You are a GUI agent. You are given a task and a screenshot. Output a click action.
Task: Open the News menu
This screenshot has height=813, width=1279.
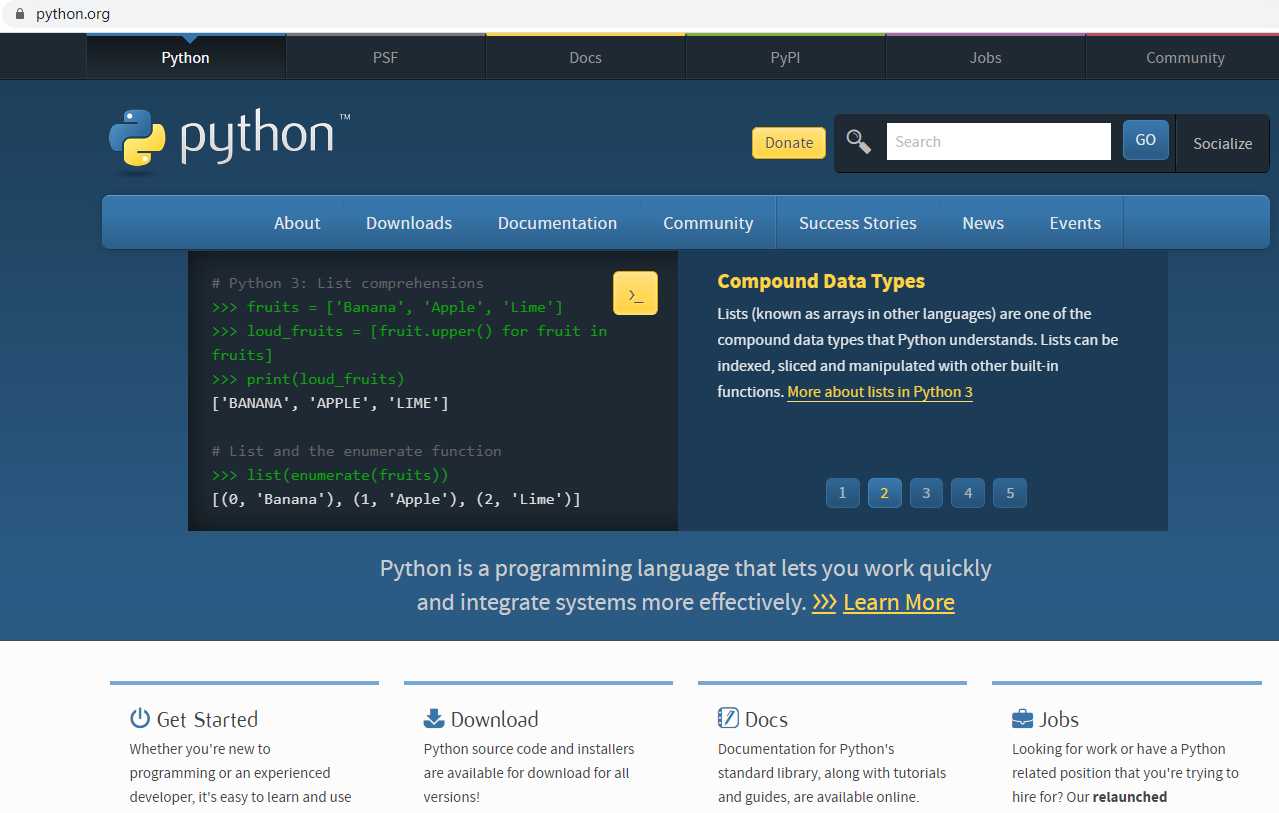[x=983, y=223]
